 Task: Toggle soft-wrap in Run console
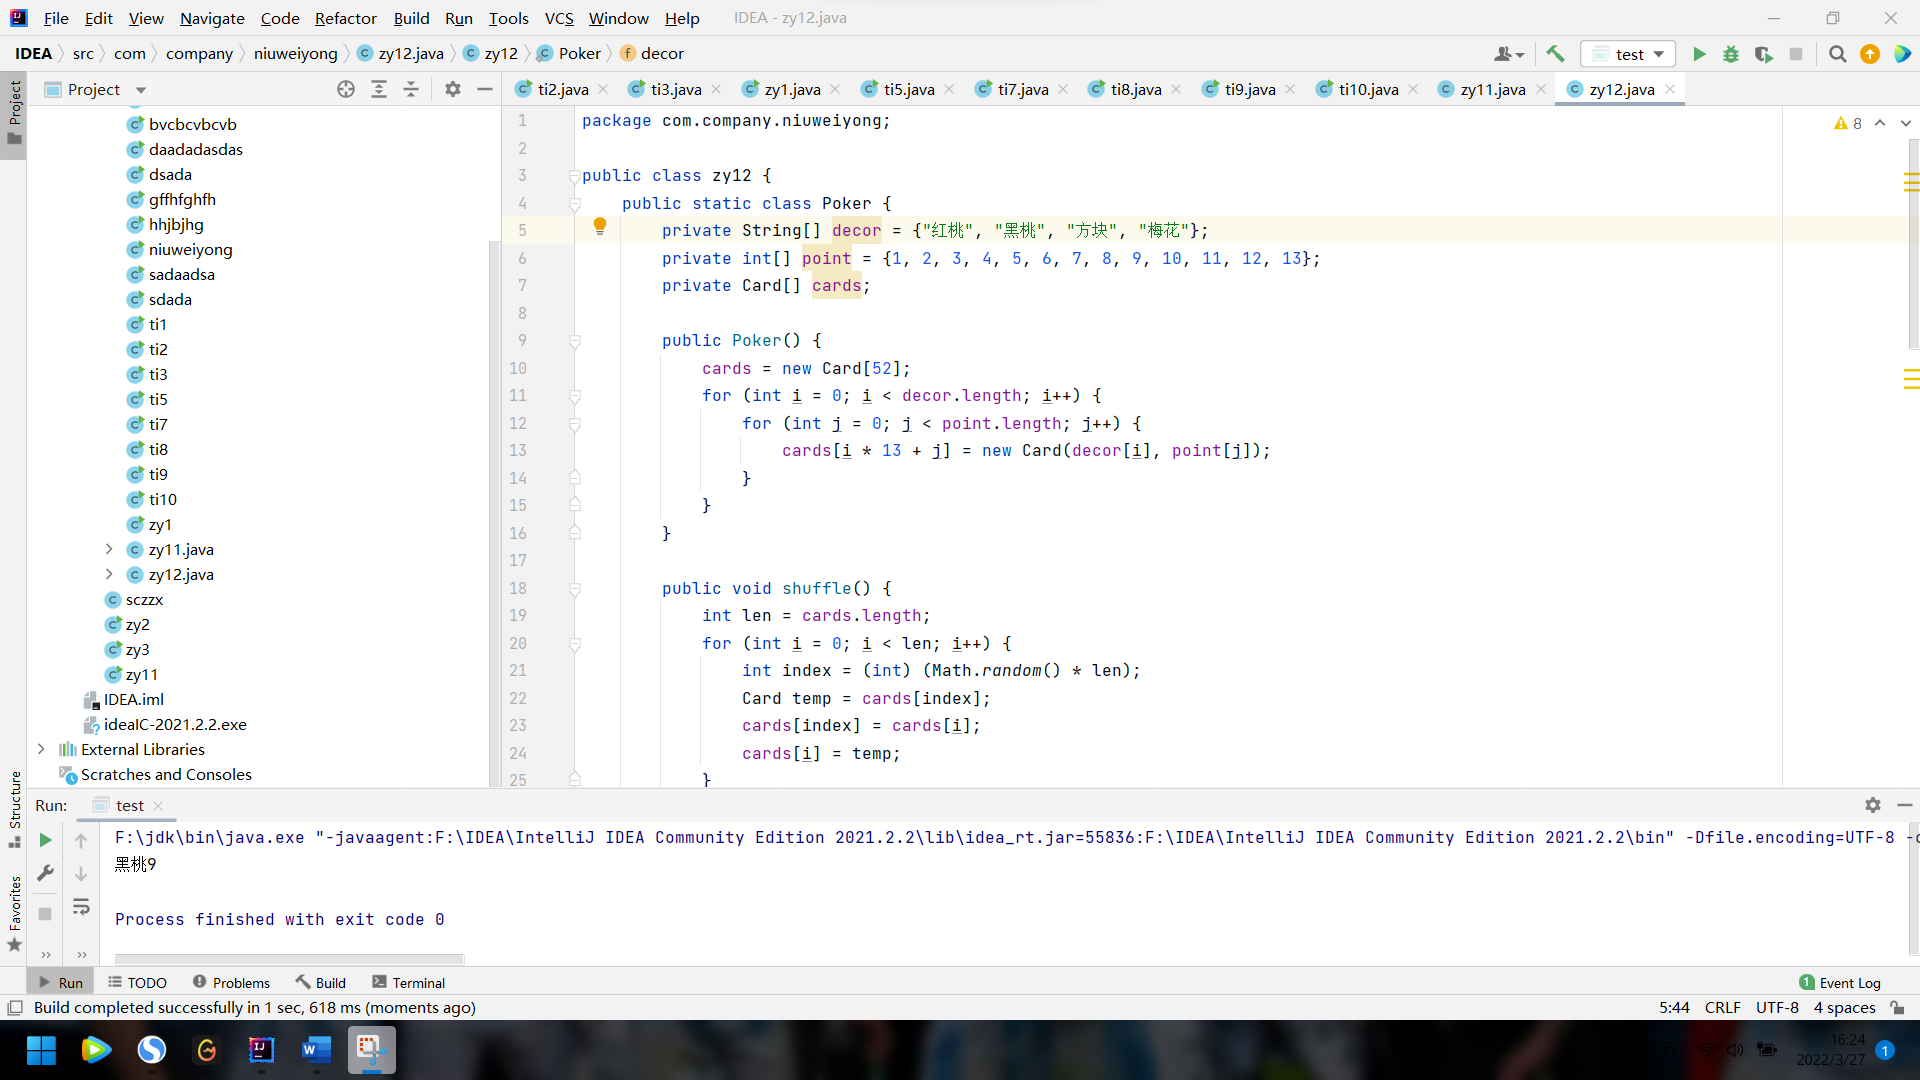(x=81, y=907)
